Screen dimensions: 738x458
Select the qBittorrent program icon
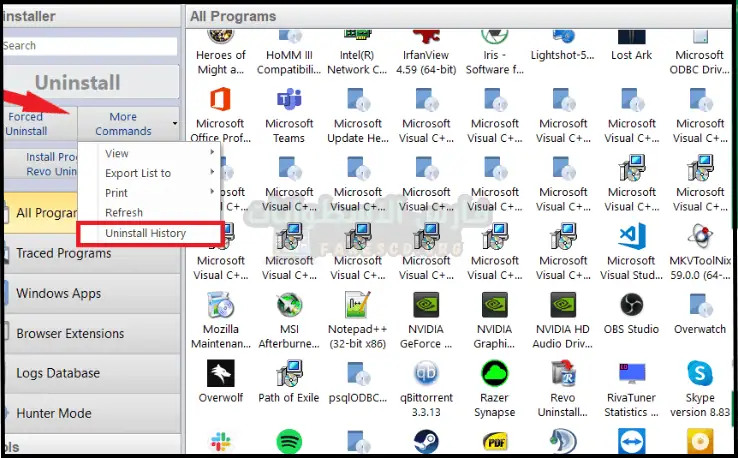(426, 373)
